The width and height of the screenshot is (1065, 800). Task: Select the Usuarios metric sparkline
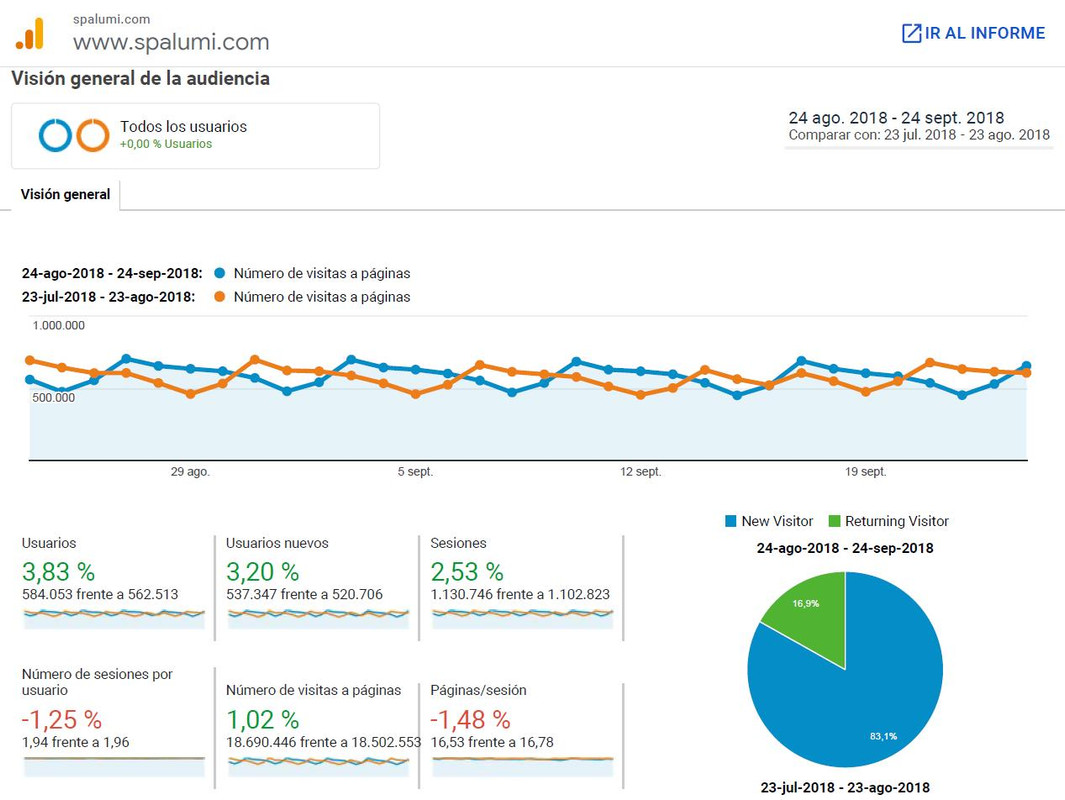click(x=114, y=617)
